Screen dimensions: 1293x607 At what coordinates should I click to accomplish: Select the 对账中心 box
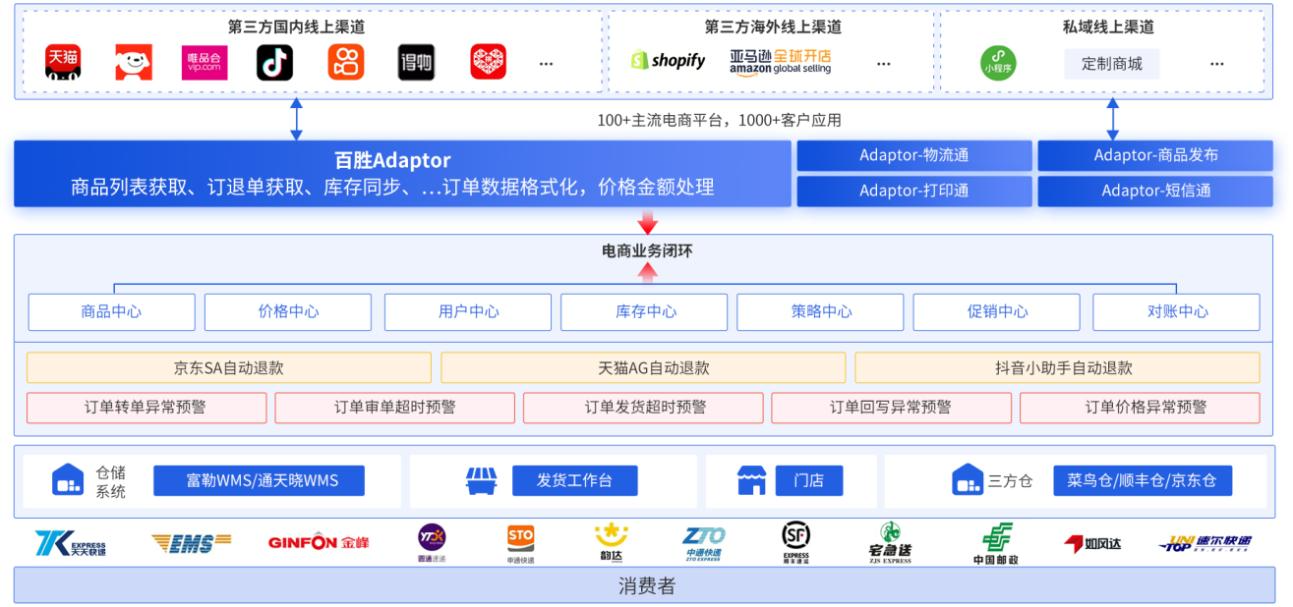[x=1177, y=312]
